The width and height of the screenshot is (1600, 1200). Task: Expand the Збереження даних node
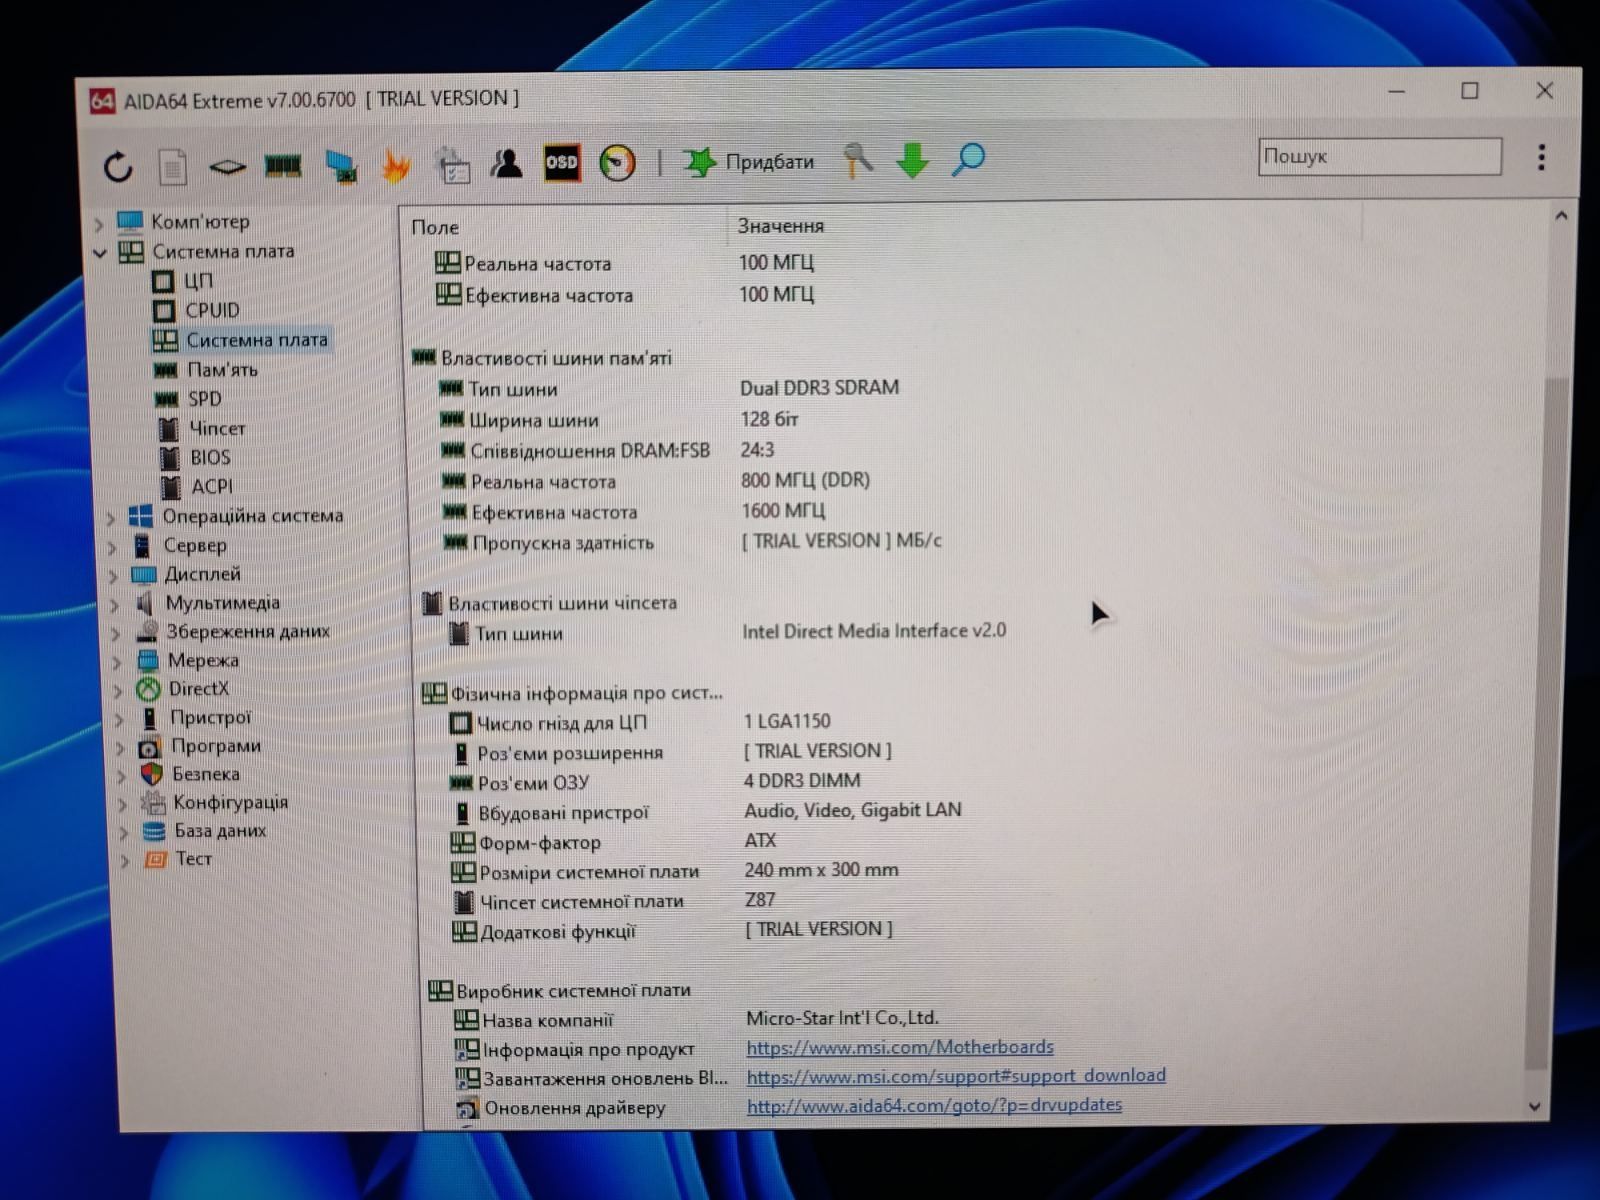(115, 634)
